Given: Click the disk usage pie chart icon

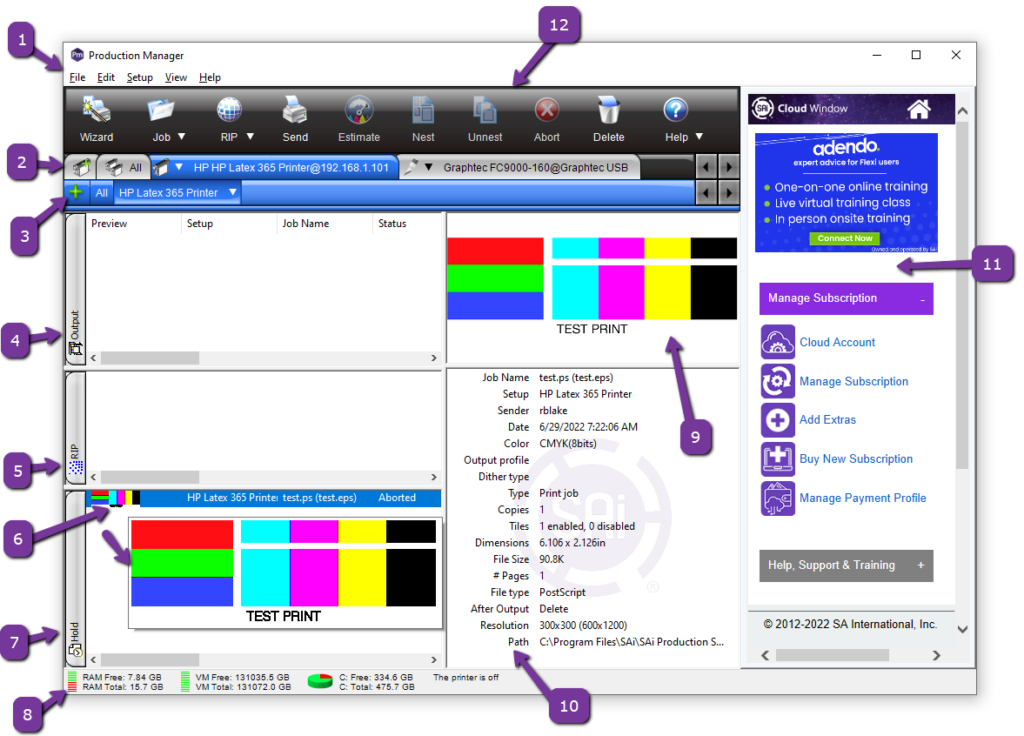Looking at the screenshot, I should pos(320,681).
